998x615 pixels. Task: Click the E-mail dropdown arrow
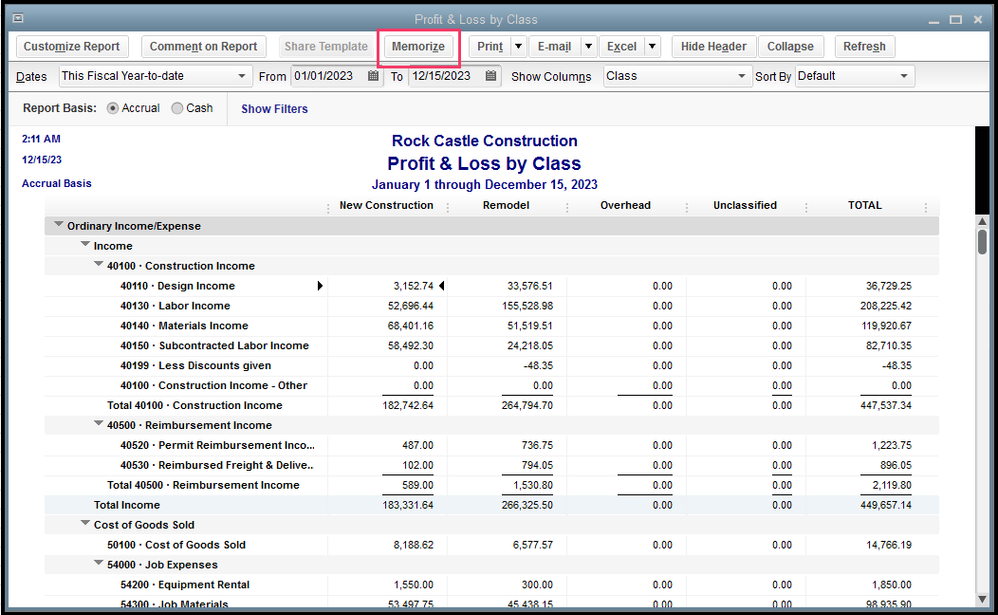pyautogui.click(x=588, y=46)
